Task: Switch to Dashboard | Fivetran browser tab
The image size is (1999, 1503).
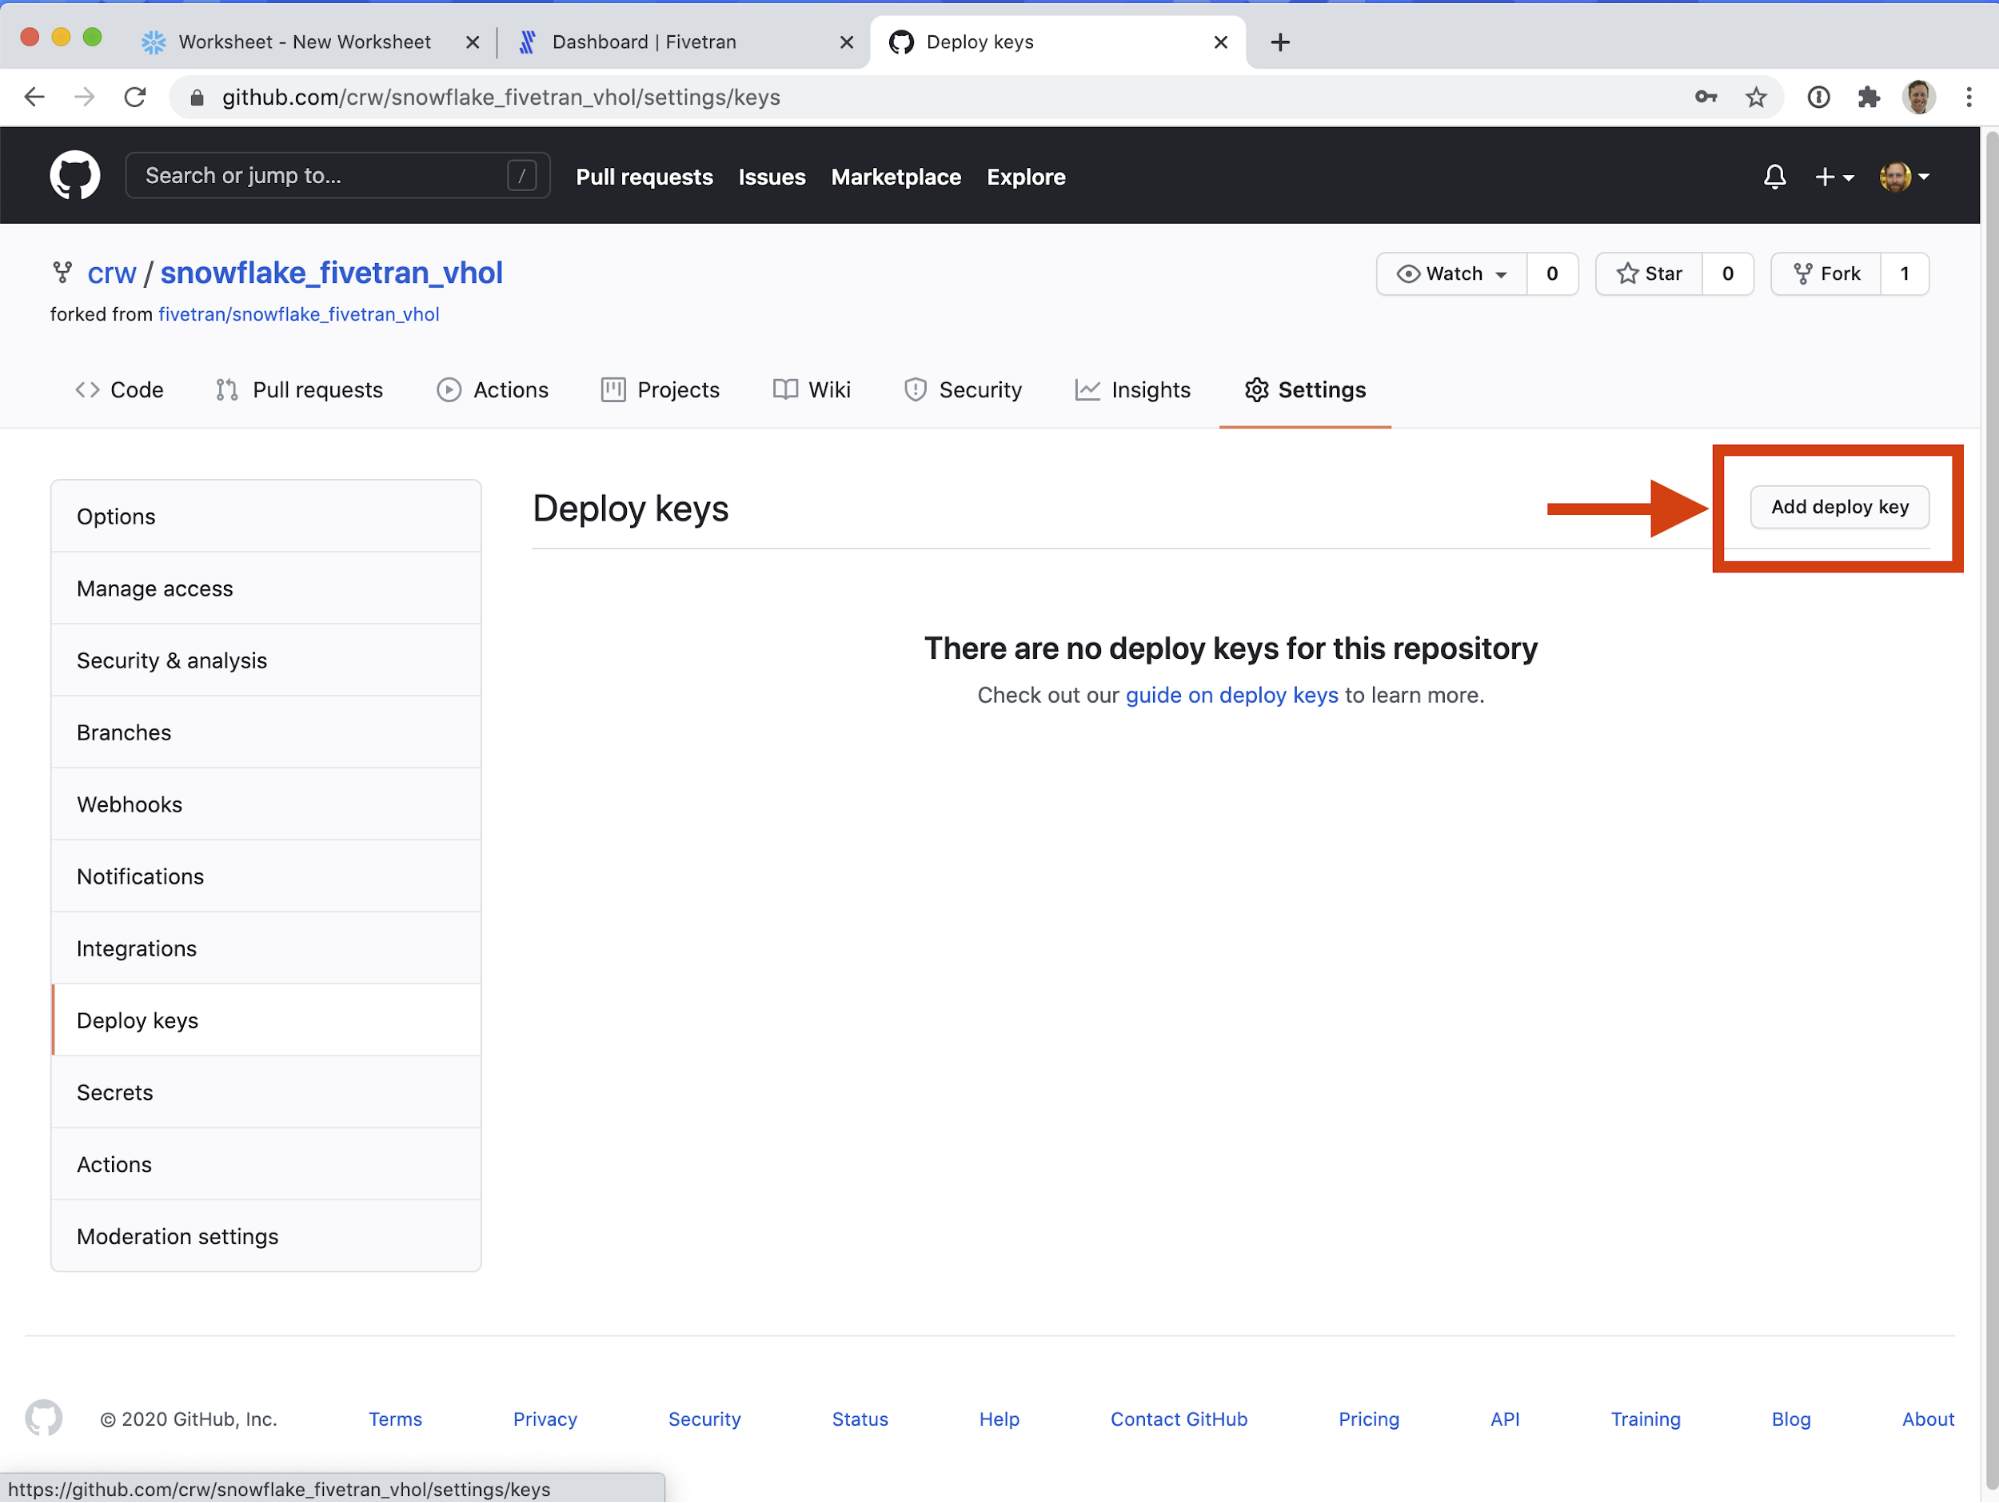Action: (644, 42)
